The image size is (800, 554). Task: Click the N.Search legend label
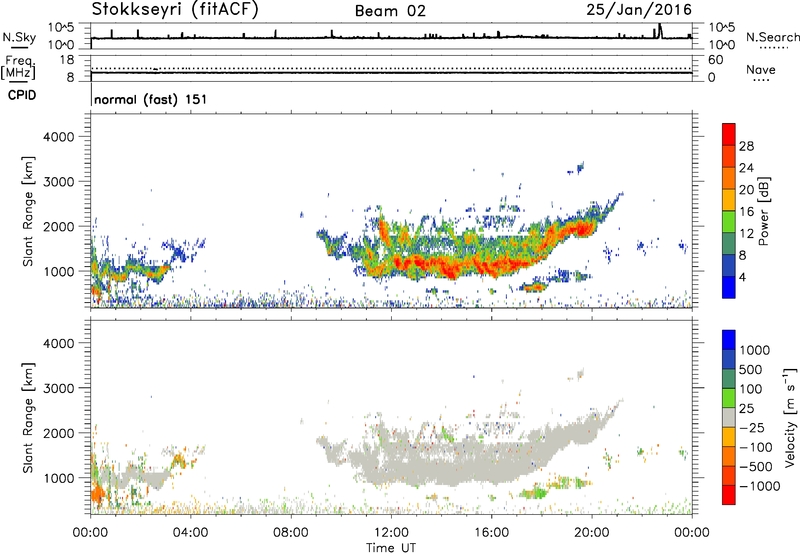[x=772, y=37]
